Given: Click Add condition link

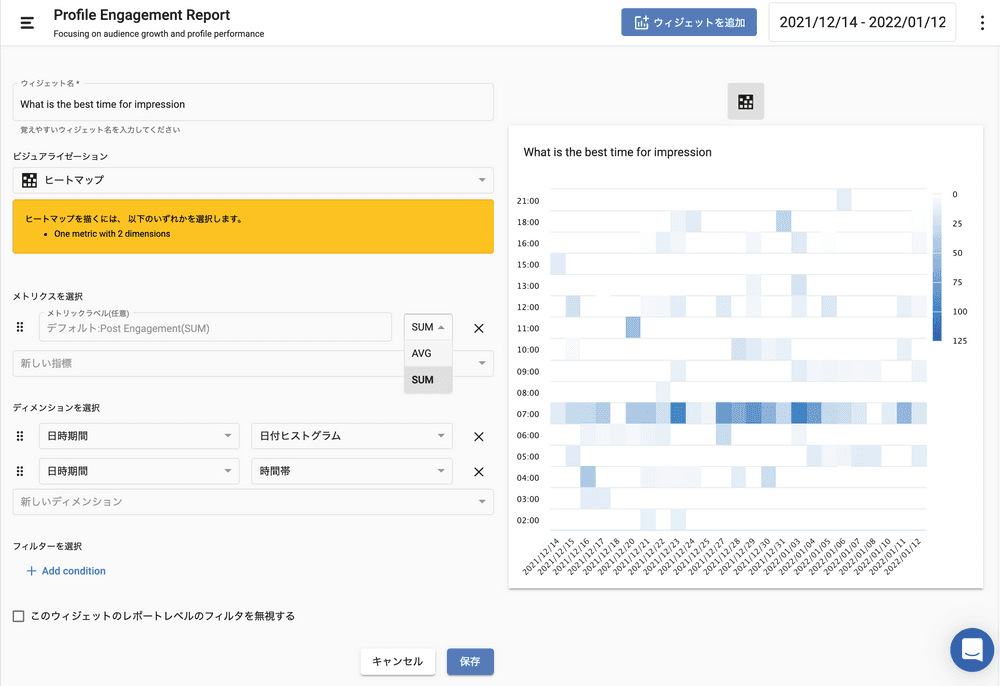Looking at the screenshot, I should (66, 571).
